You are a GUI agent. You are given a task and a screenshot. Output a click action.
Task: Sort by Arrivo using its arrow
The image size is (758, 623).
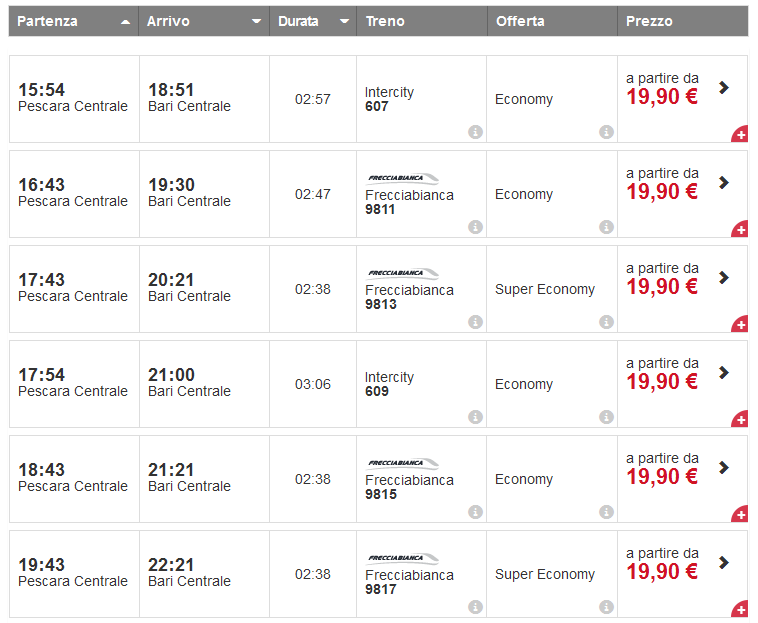pos(256,21)
